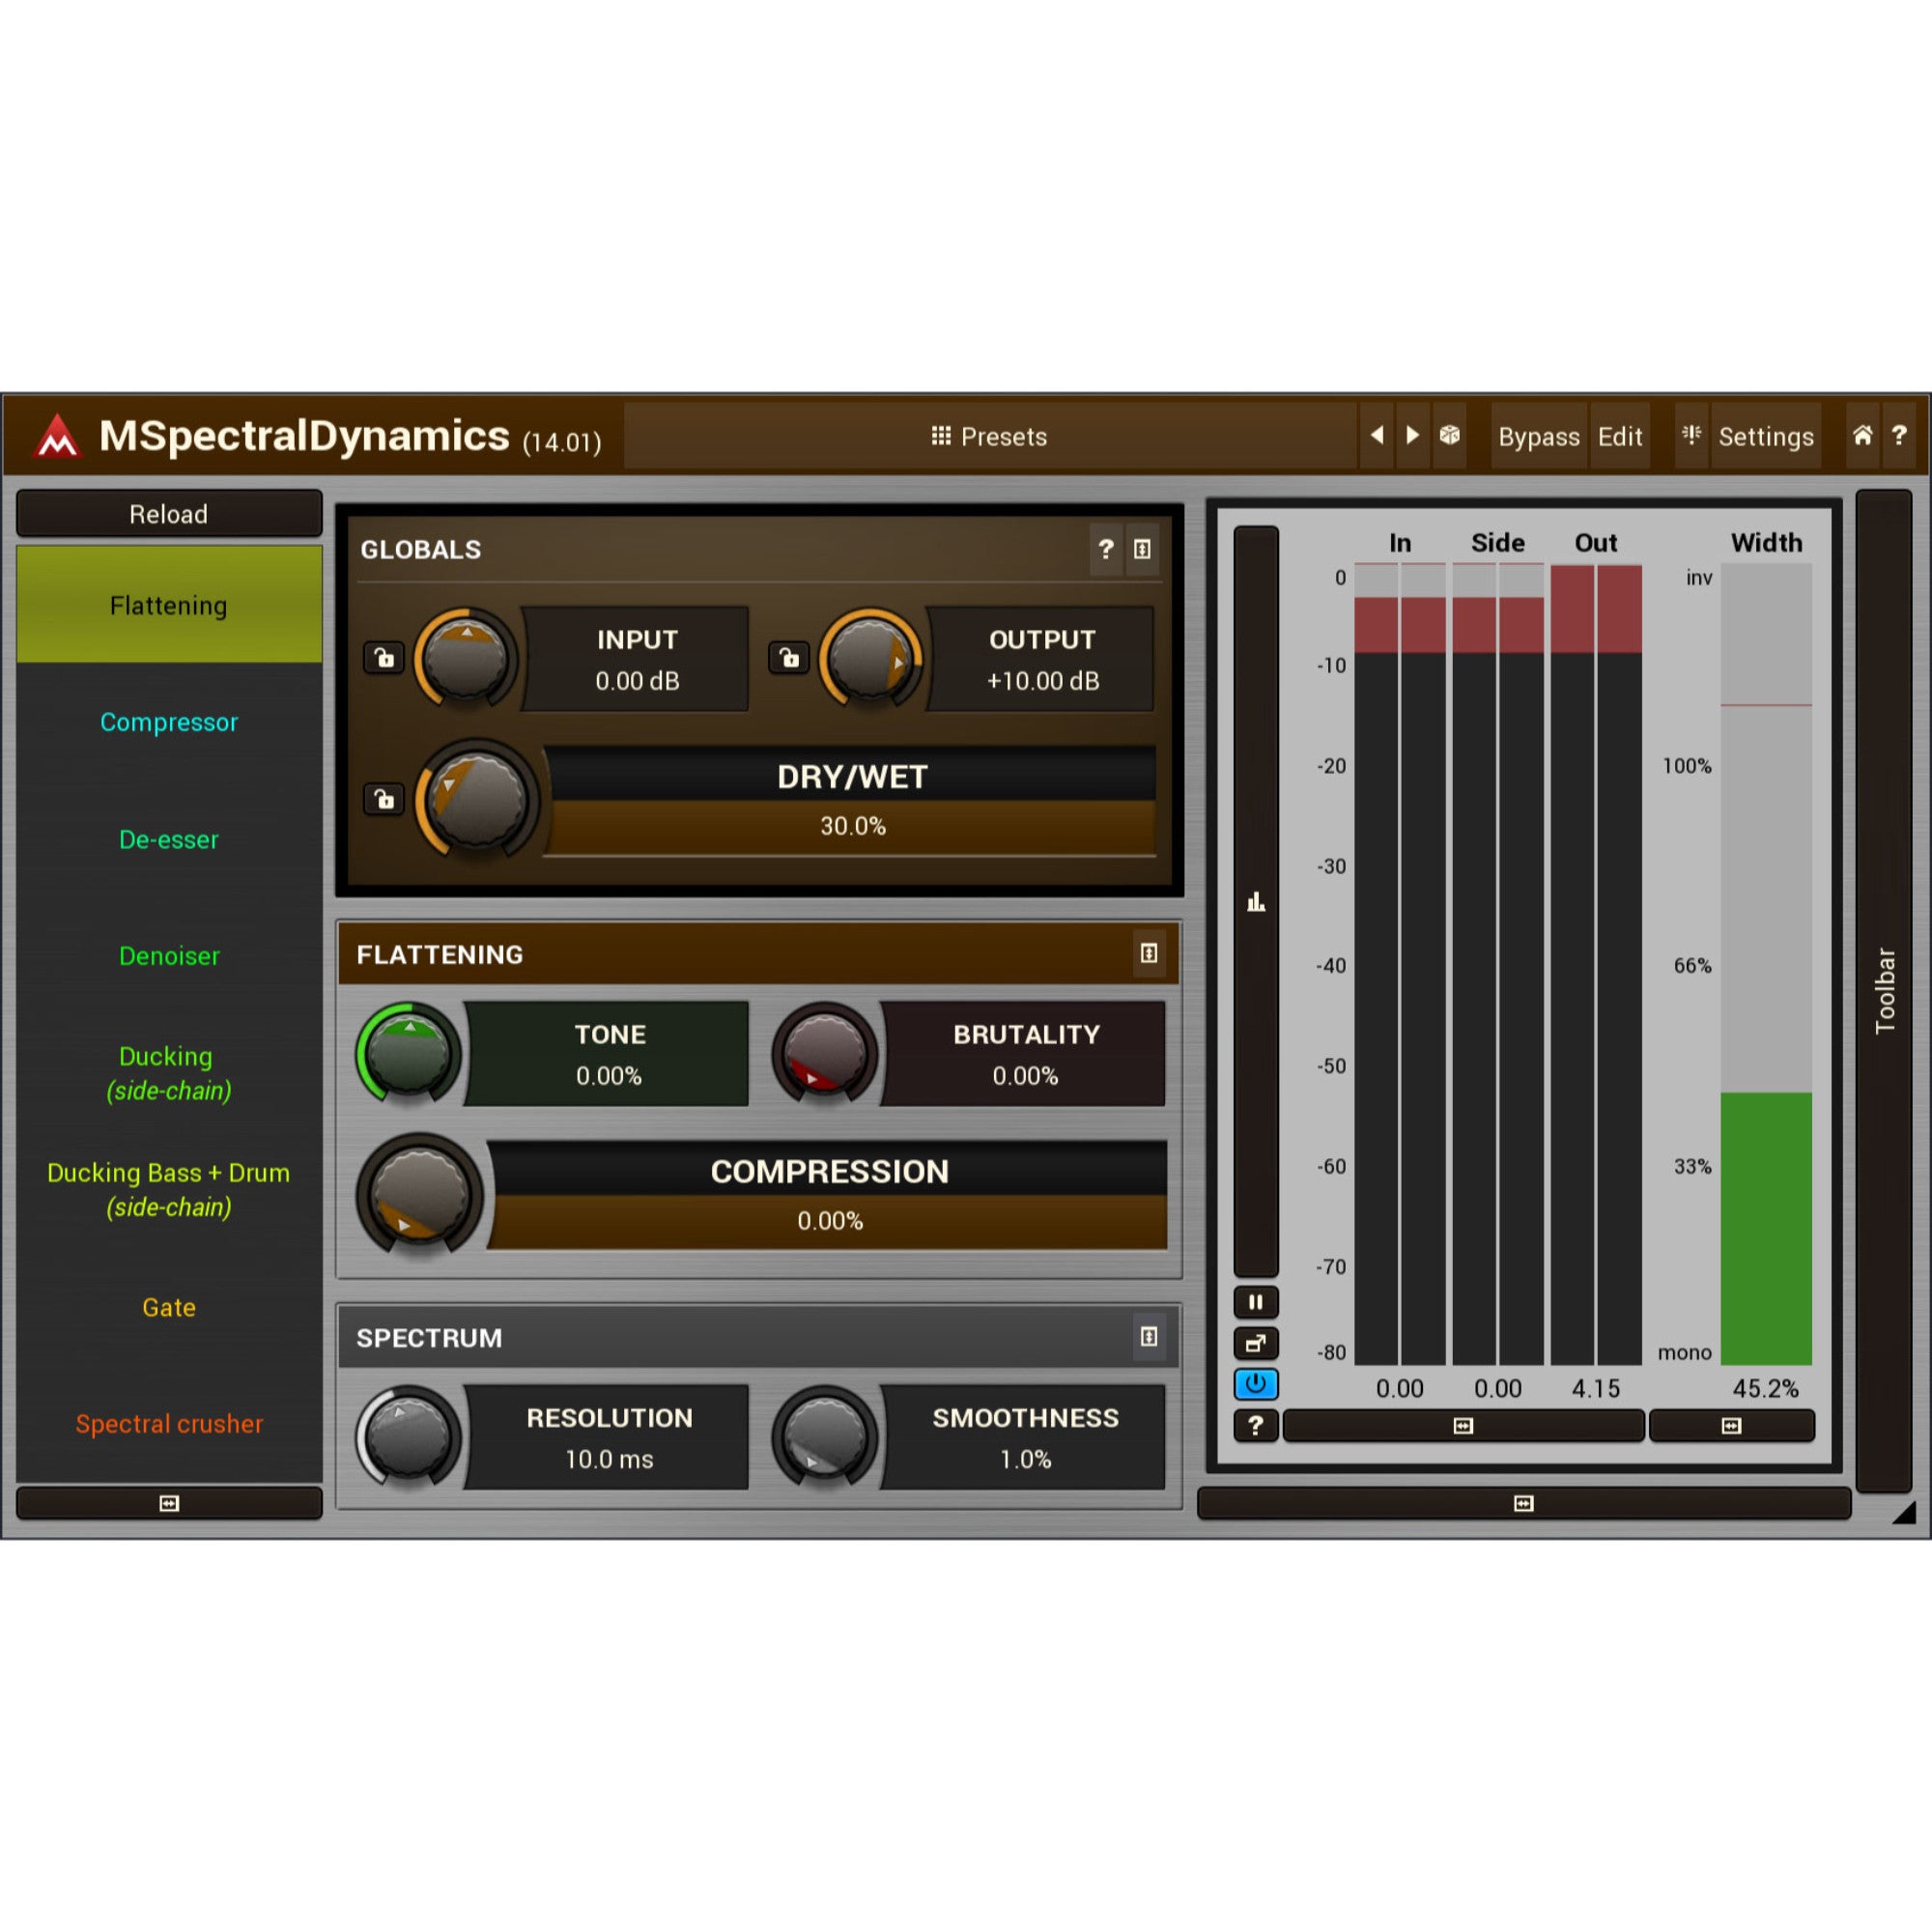Click the red Brutality knob
Viewport: 1932px width, 1932px height.
pyautogui.click(x=825, y=1053)
